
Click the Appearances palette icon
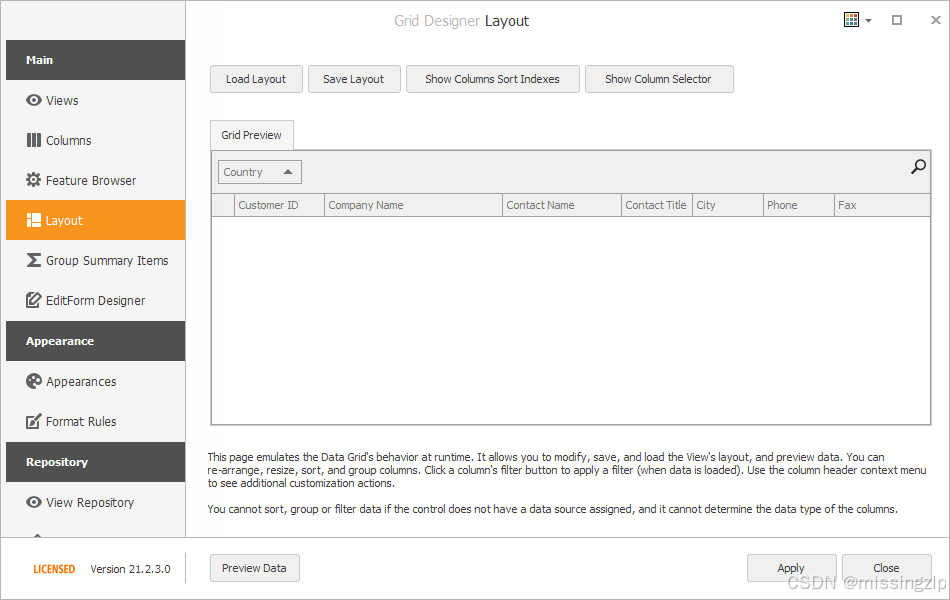[x=34, y=381]
